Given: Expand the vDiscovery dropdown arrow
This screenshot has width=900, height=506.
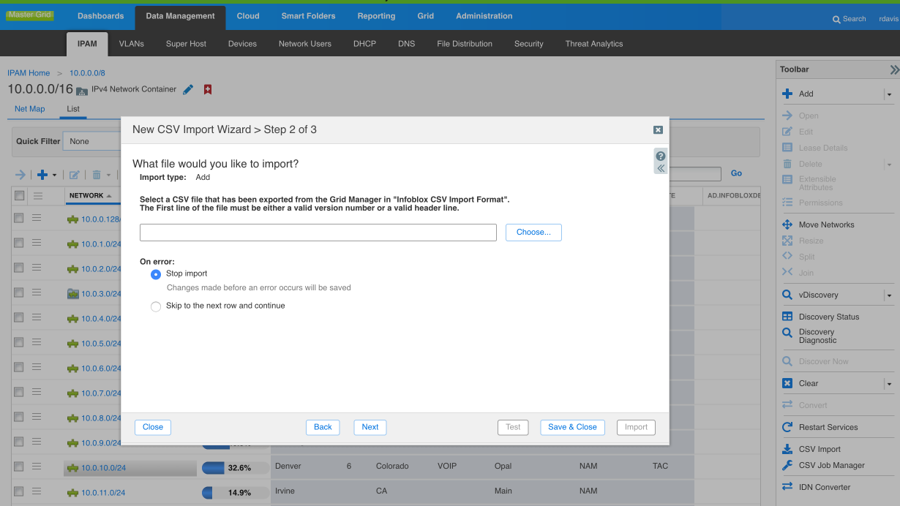Looking at the screenshot, I should tap(888, 295).
